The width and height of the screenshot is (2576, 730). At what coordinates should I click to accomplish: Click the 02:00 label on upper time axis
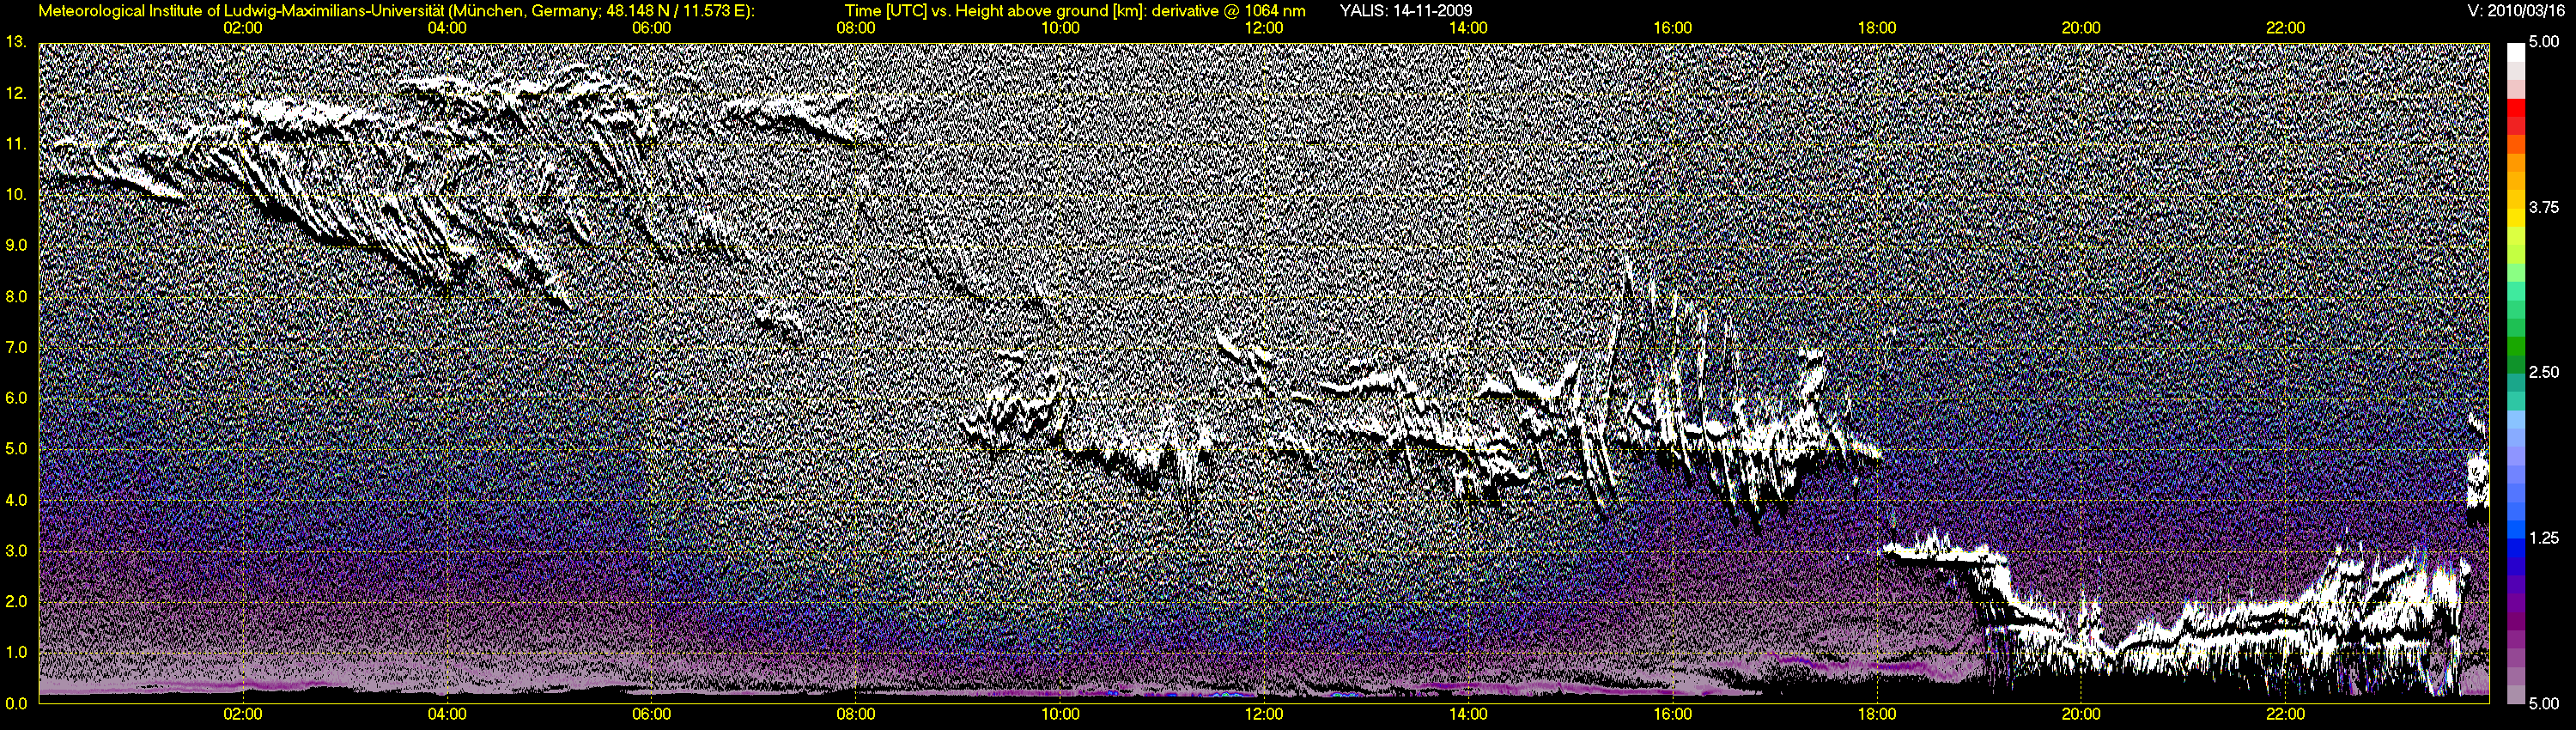tap(243, 28)
